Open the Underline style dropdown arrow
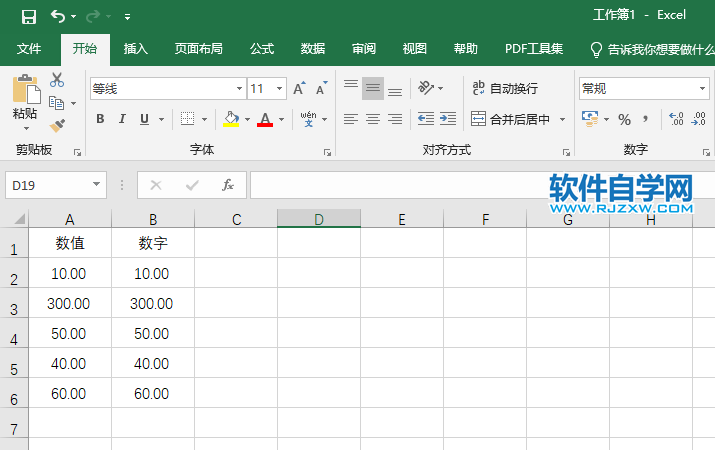Screen dimensions: 715x450 click(x=161, y=119)
